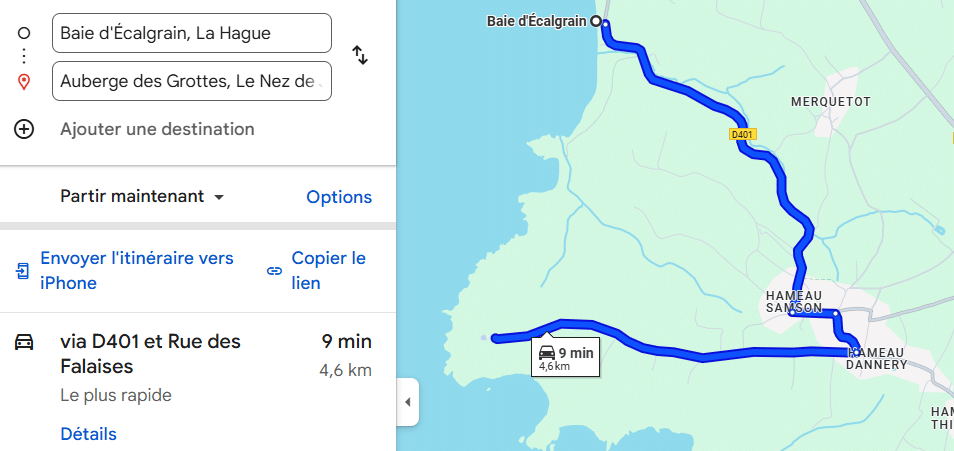
Task: Click the copy link chain icon
Action: 274,271
